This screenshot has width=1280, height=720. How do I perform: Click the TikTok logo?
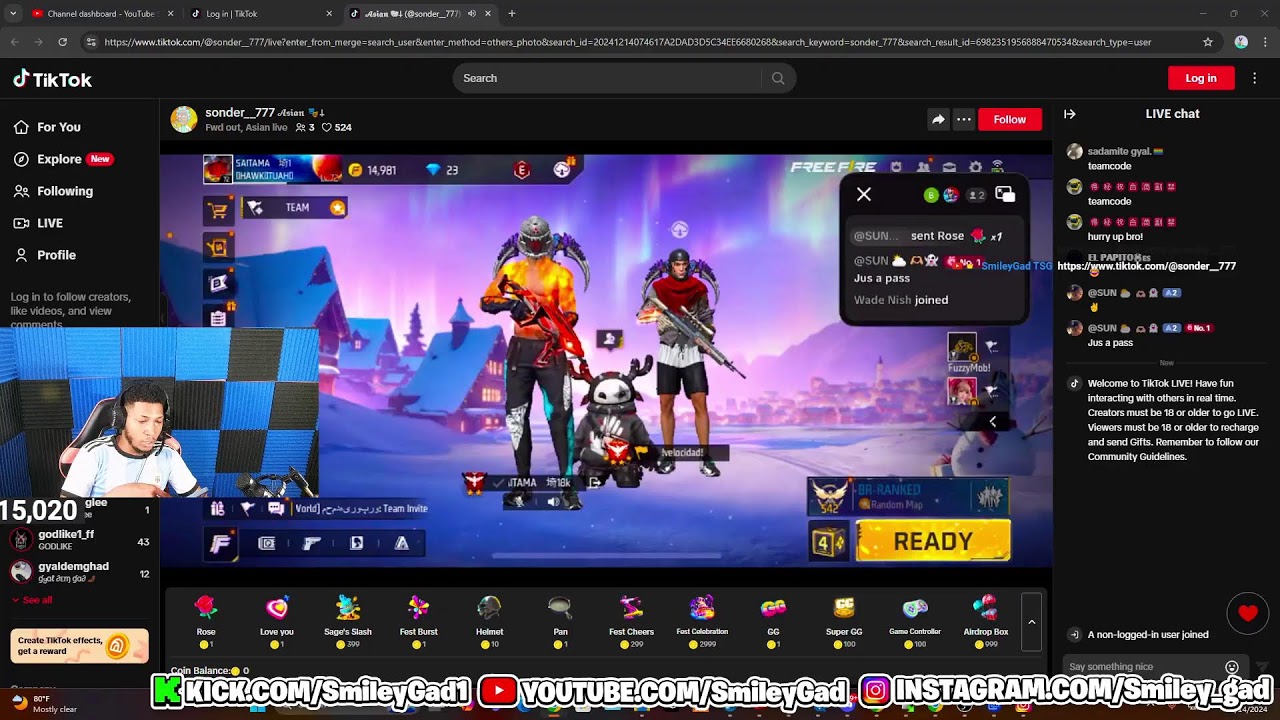pyautogui.click(x=52, y=79)
